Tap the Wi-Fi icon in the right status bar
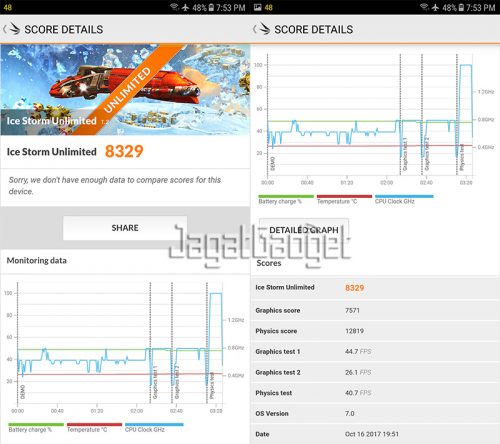The height and width of the screenshot is (444, 500). coord(424,7)
